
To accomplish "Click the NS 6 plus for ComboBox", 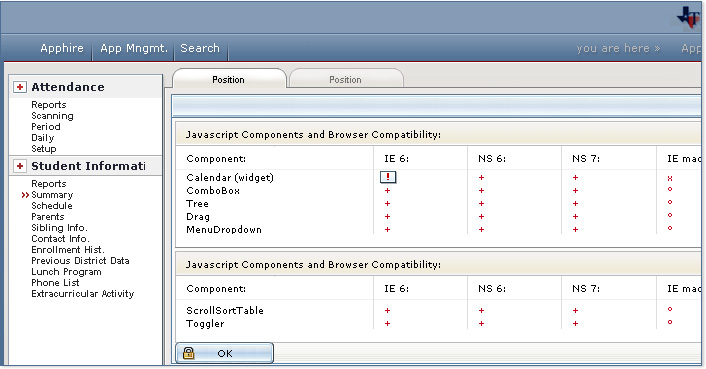I will tap(481, 191).
